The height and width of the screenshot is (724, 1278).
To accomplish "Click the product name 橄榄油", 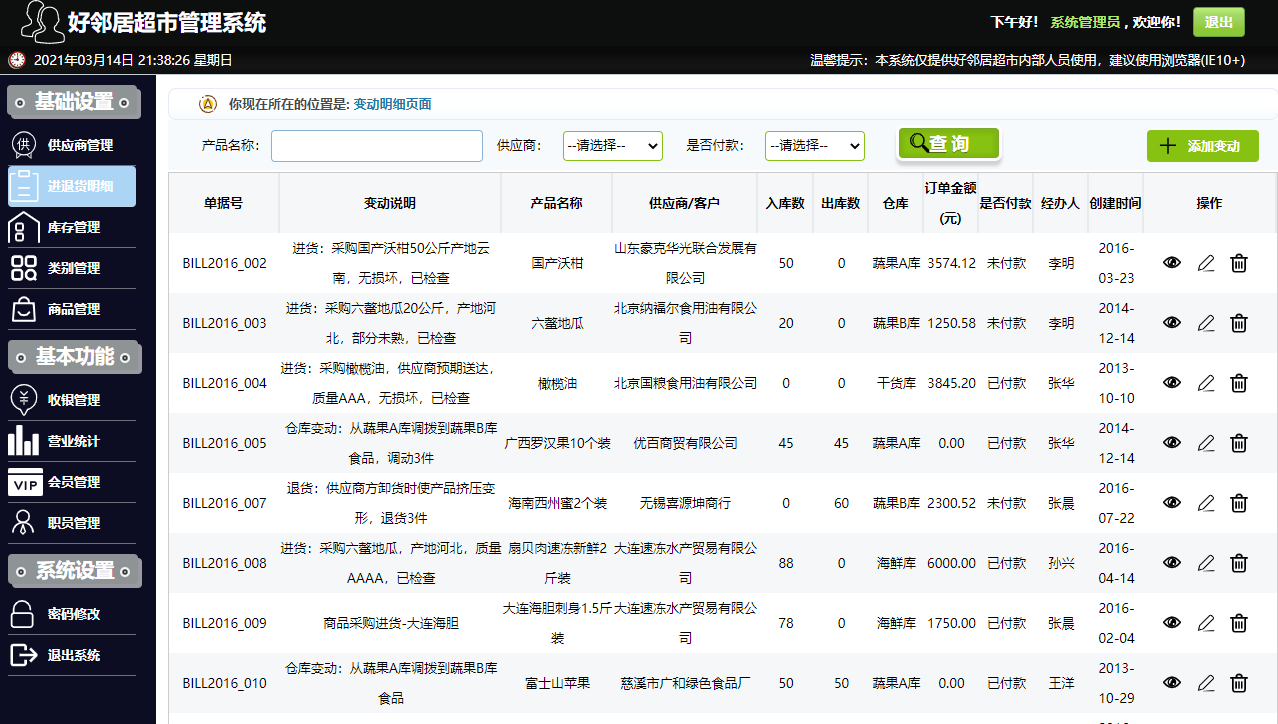I will (557, 383).
